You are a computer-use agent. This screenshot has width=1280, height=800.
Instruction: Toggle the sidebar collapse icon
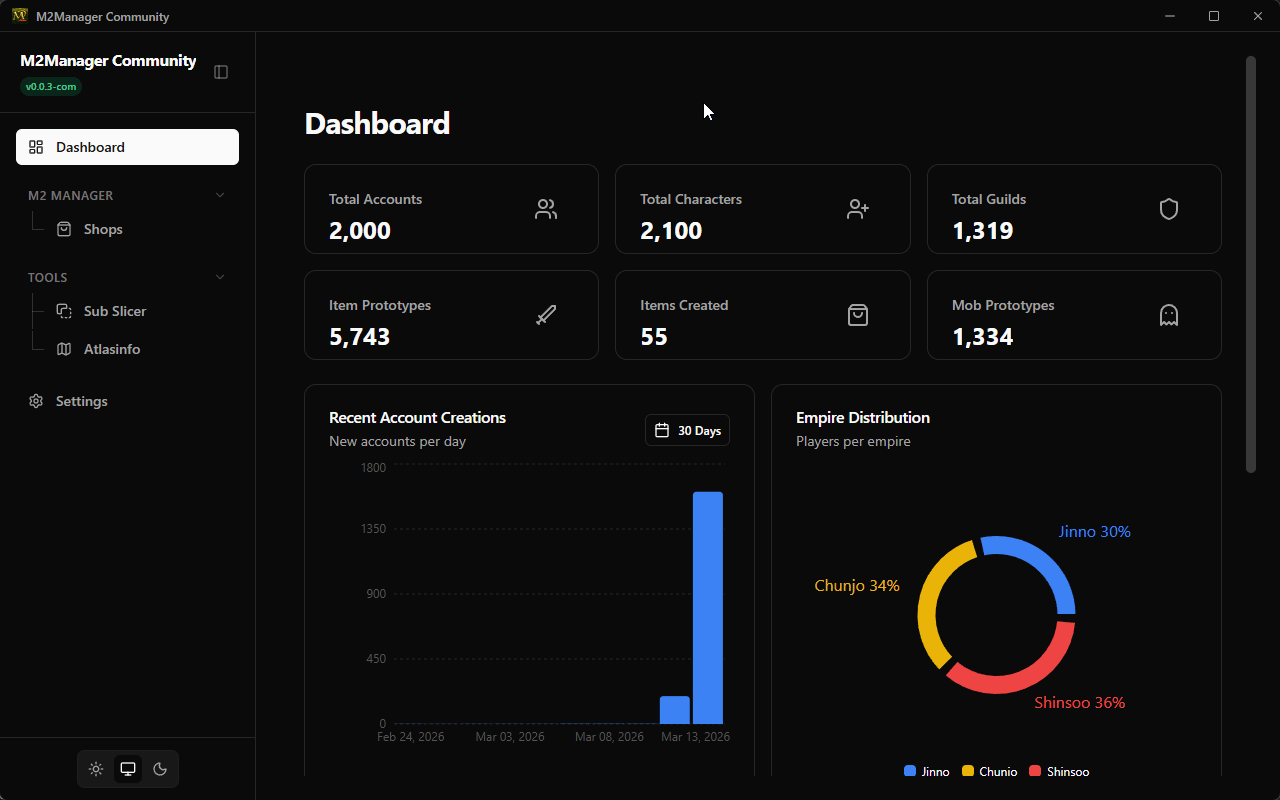221,72
